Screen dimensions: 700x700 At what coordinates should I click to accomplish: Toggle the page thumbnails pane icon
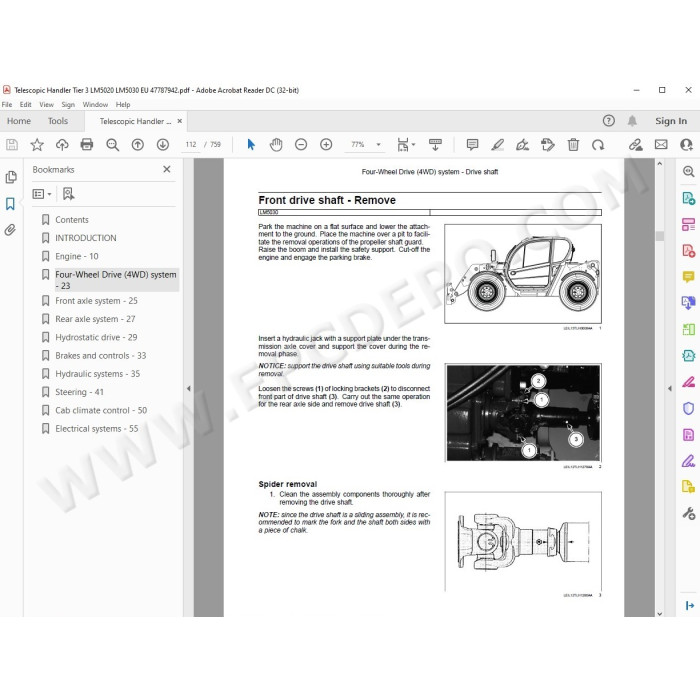[11, 177]
